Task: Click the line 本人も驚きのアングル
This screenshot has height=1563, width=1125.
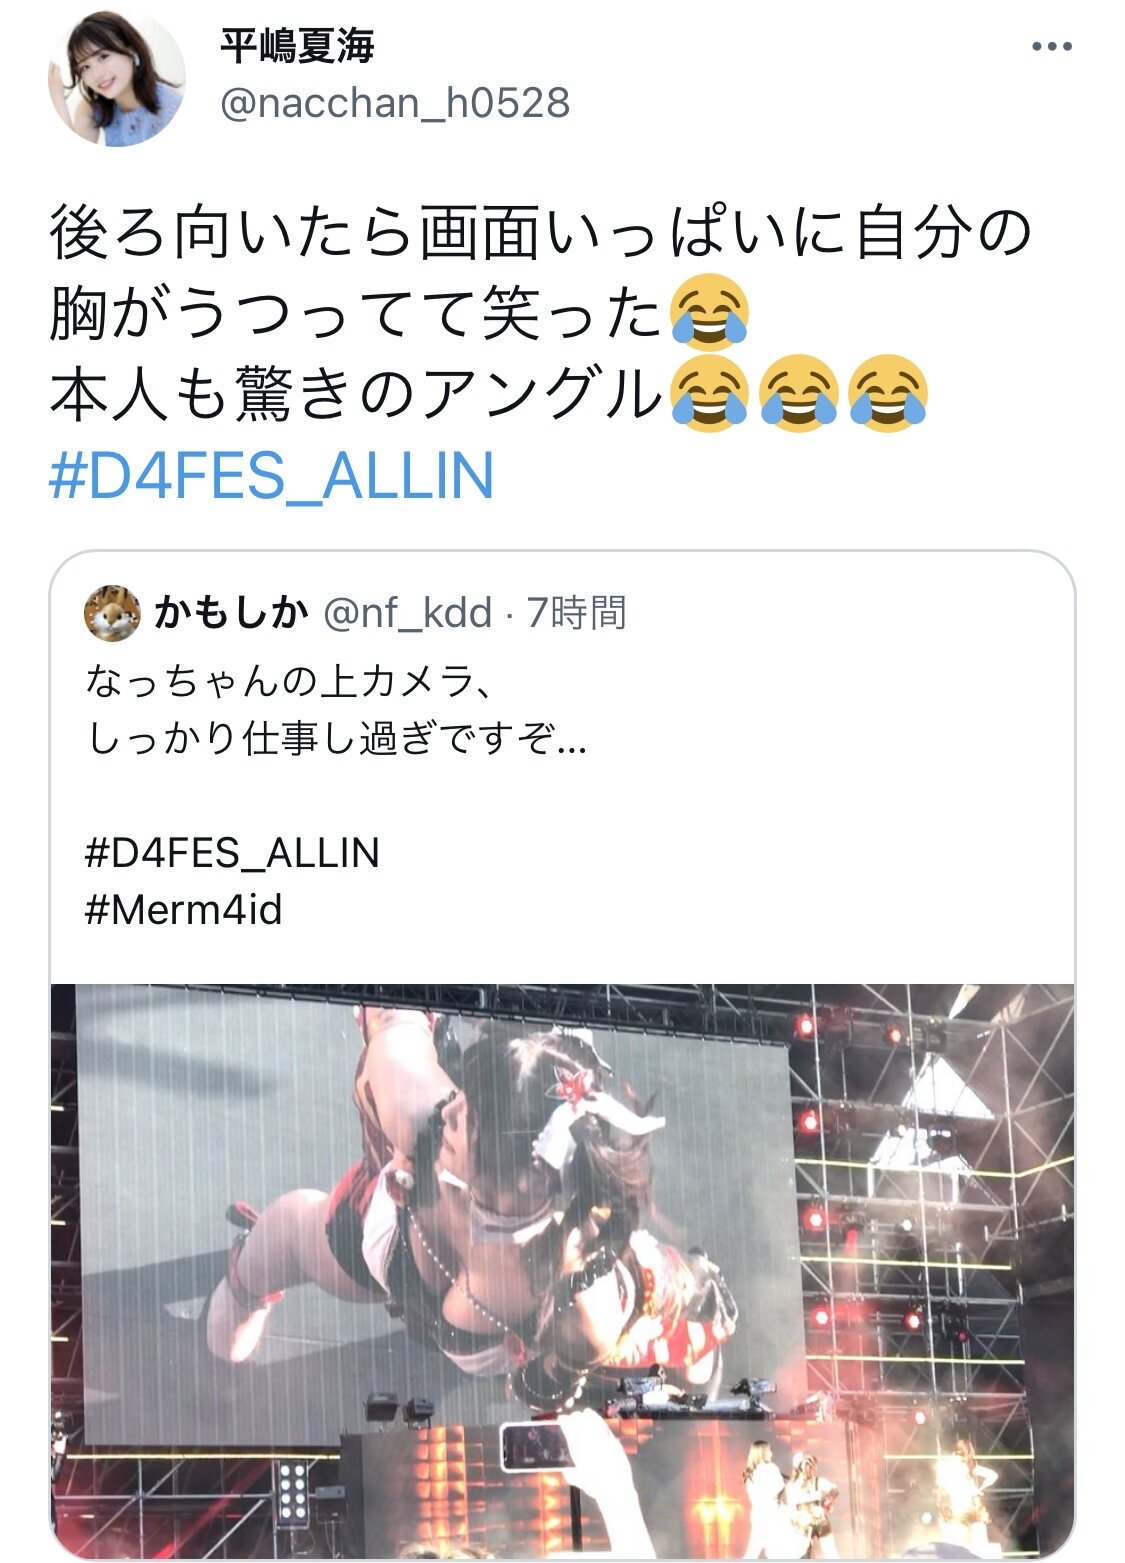Action: pyautogui.click(x=356, y=393)
